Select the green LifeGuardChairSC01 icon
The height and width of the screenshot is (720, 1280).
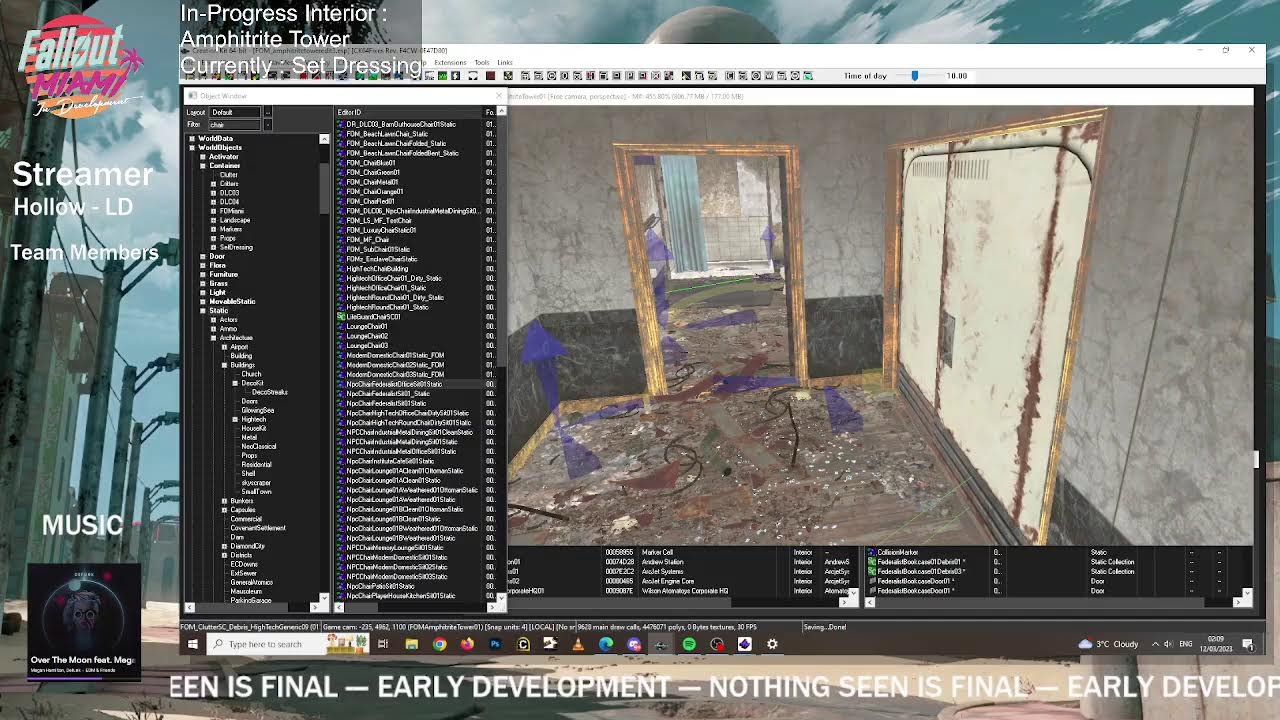[x=341, y=317]
